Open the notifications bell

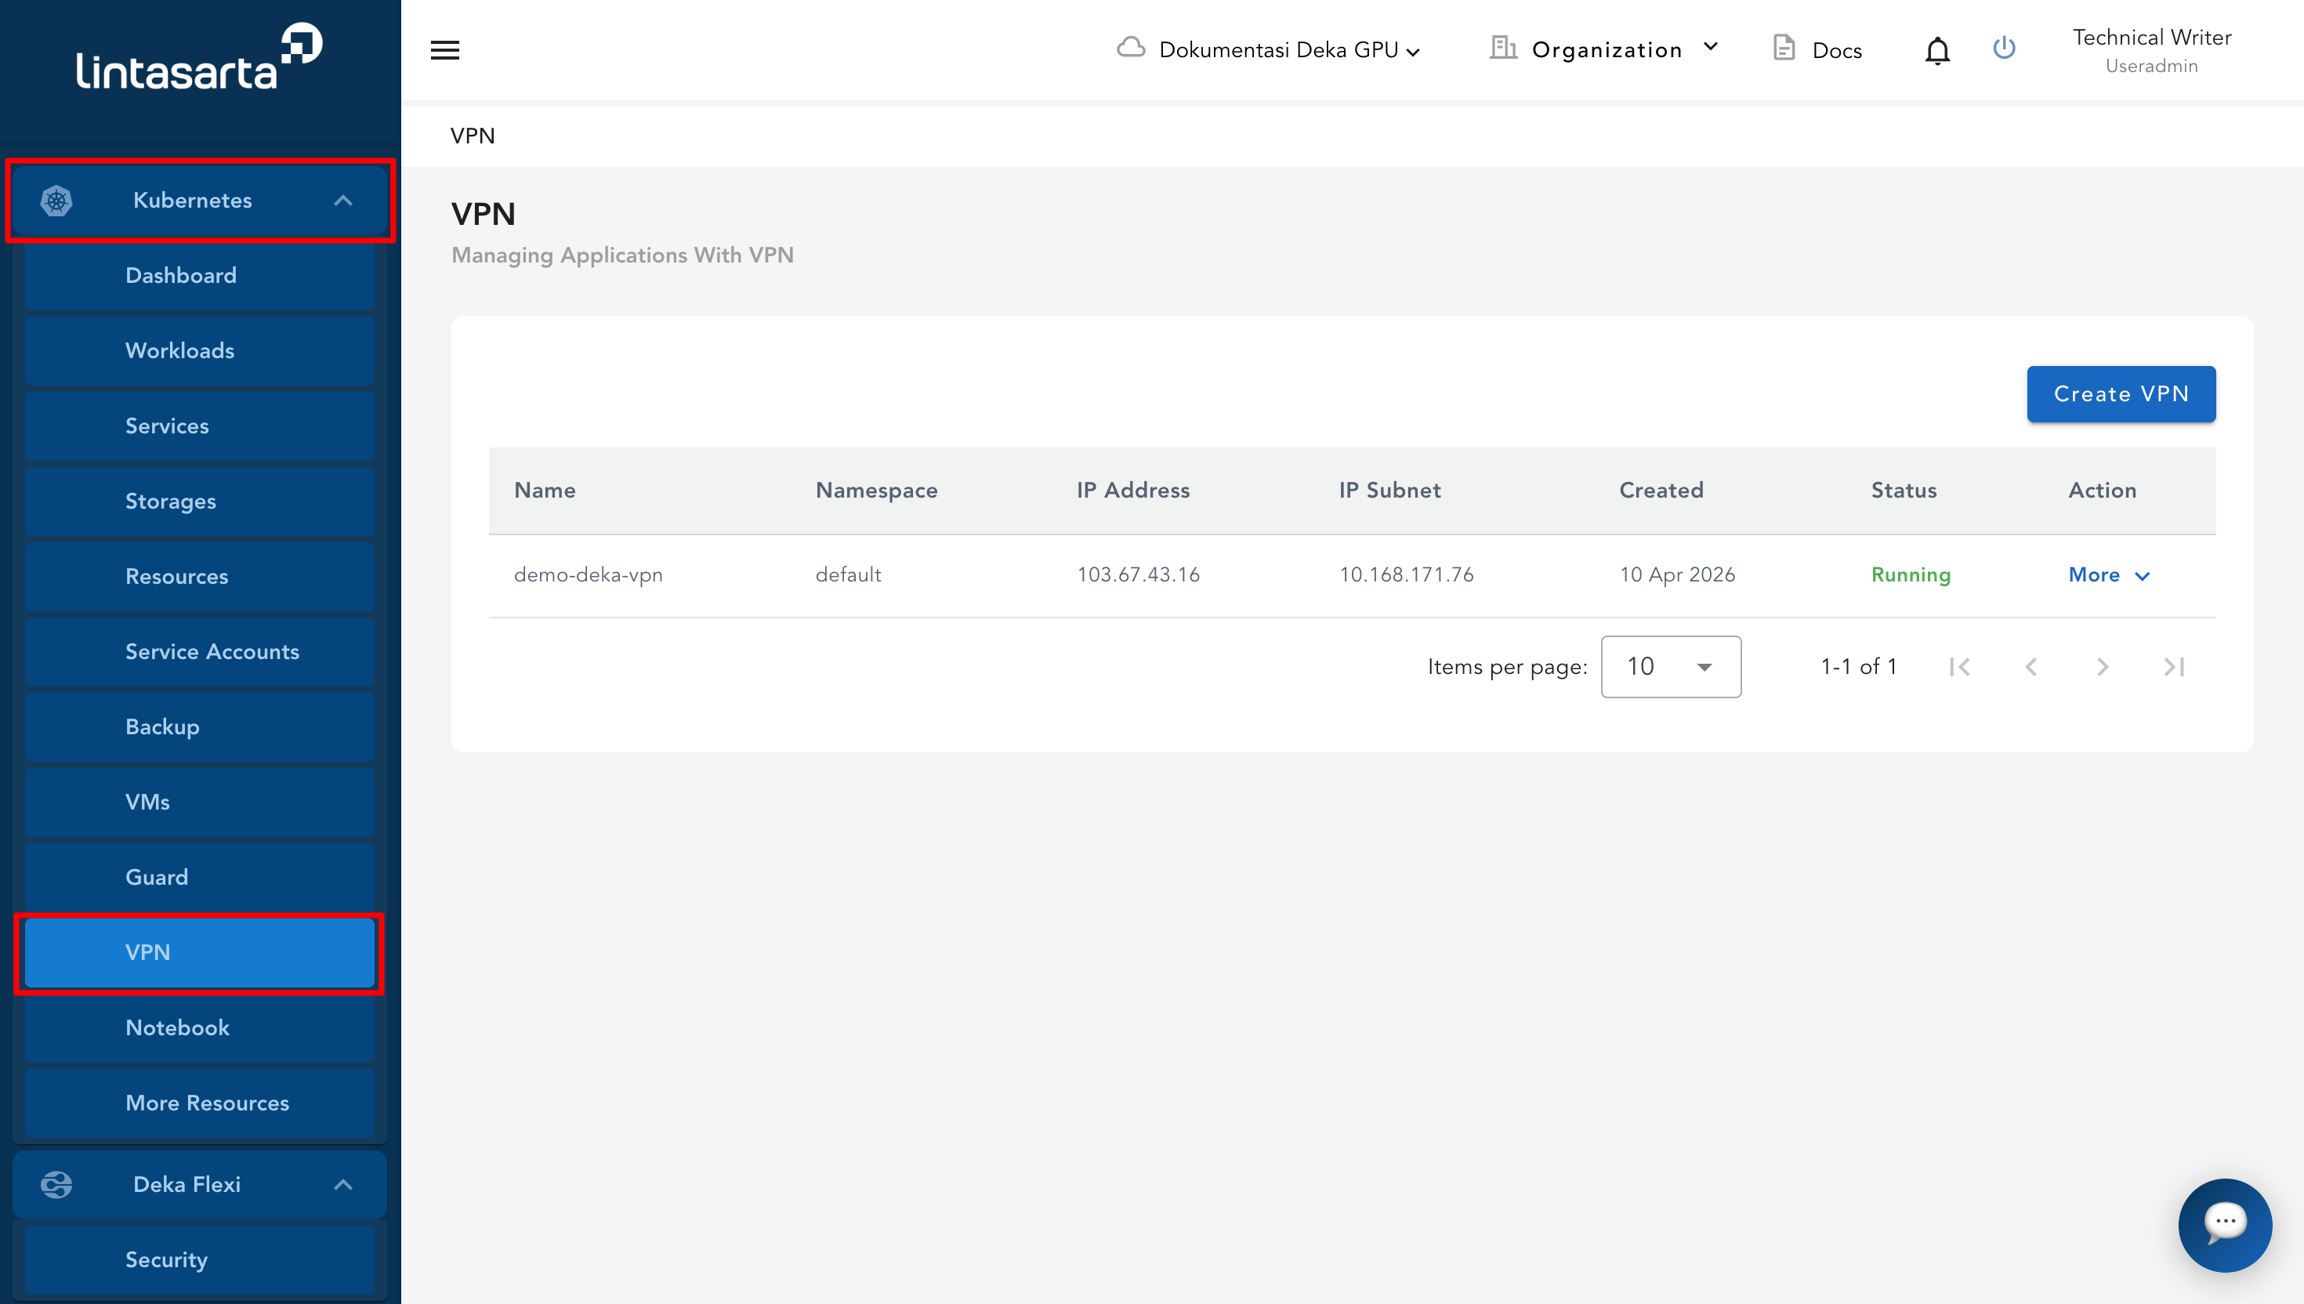[x=1937, y=50]
